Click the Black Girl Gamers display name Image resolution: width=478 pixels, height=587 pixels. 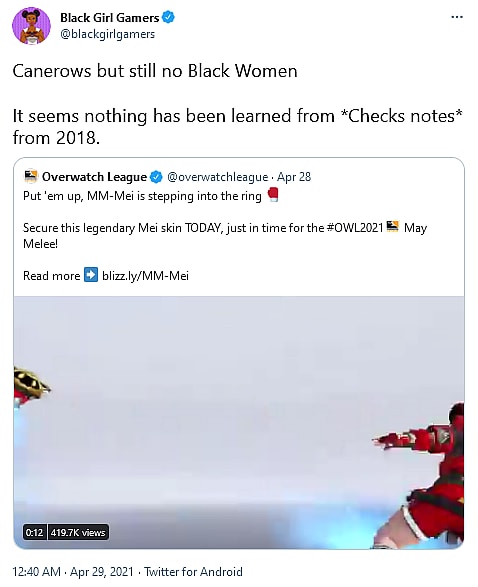(x=110, y=18)
